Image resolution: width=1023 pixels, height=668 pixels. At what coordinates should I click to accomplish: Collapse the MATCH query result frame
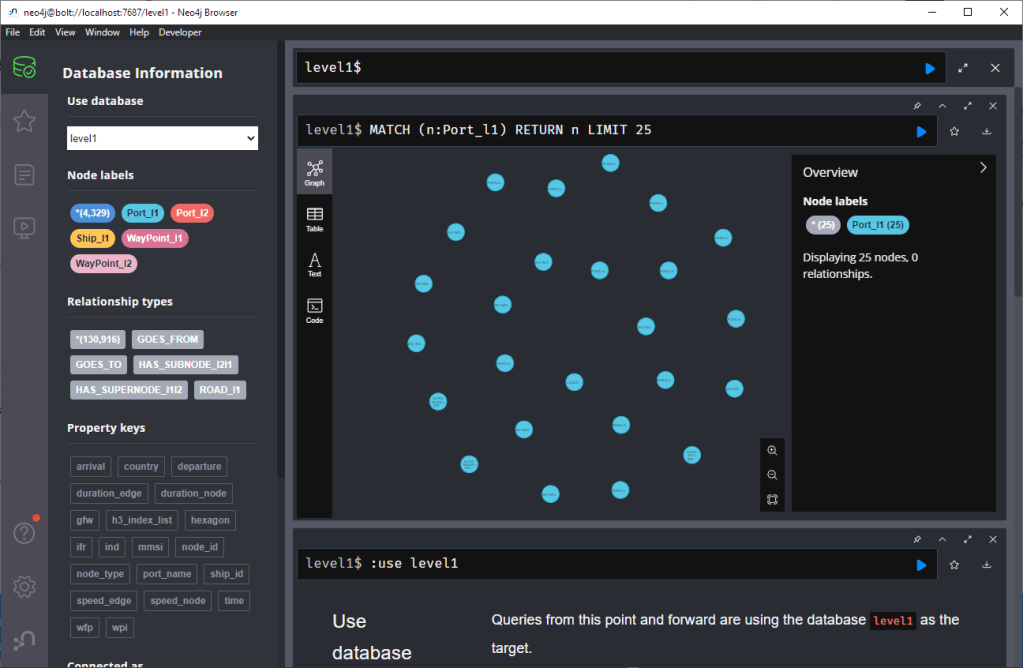(x=942, y=106)
